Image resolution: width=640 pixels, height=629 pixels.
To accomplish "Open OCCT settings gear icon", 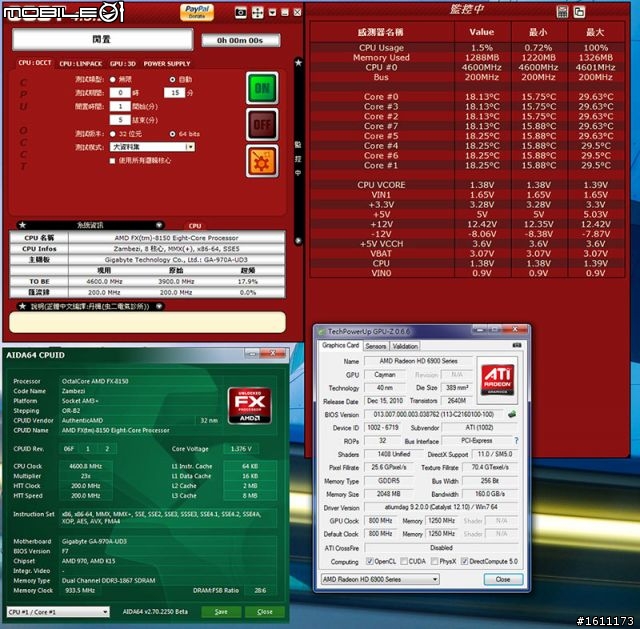I will (x=262, y=161).
